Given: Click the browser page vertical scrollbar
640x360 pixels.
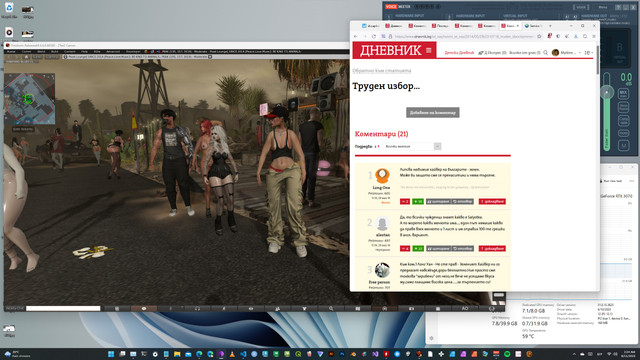Looking at the screenshot, I should click(x=598, y=61).
